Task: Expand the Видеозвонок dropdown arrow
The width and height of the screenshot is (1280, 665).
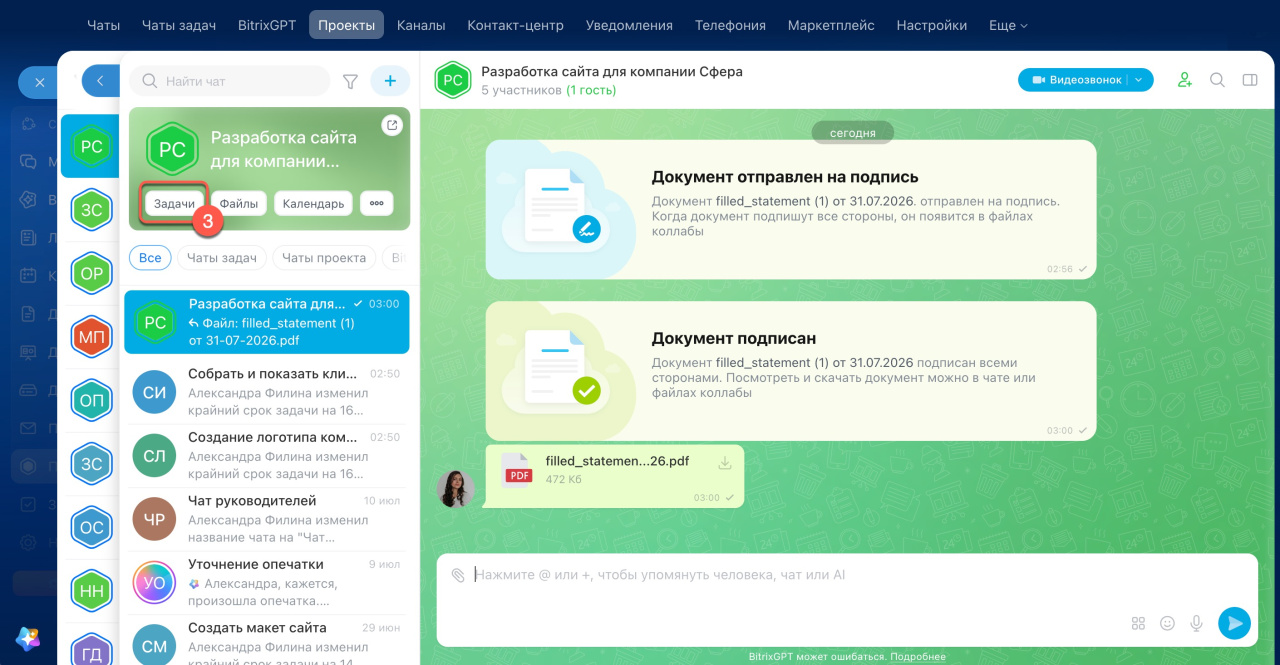Action: [1139, 80]
